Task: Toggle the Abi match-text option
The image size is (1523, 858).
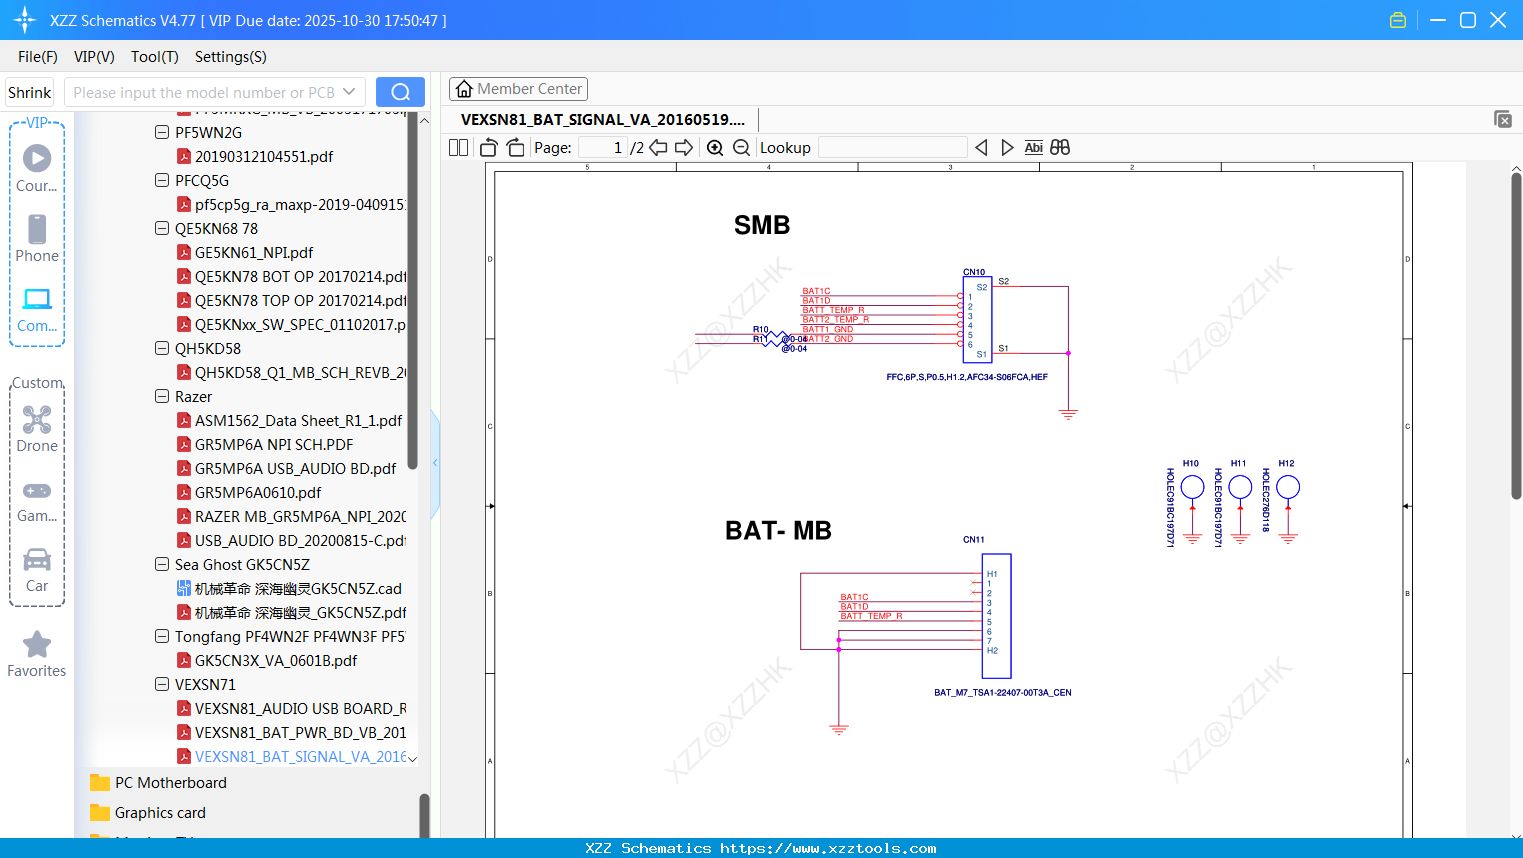Action: tap(1033, 148)
